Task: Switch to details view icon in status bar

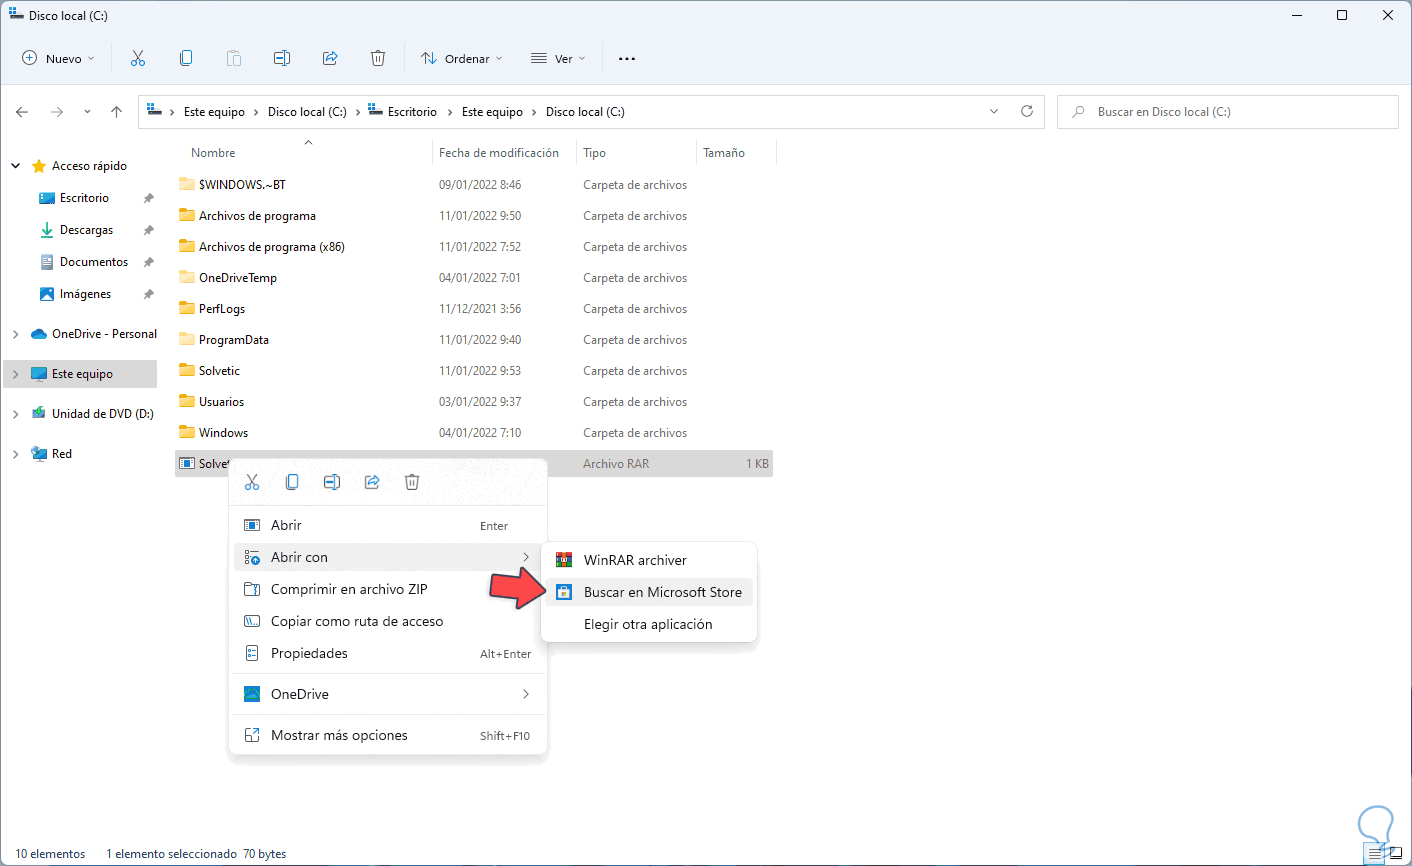Action: (x=1376, y=854)
